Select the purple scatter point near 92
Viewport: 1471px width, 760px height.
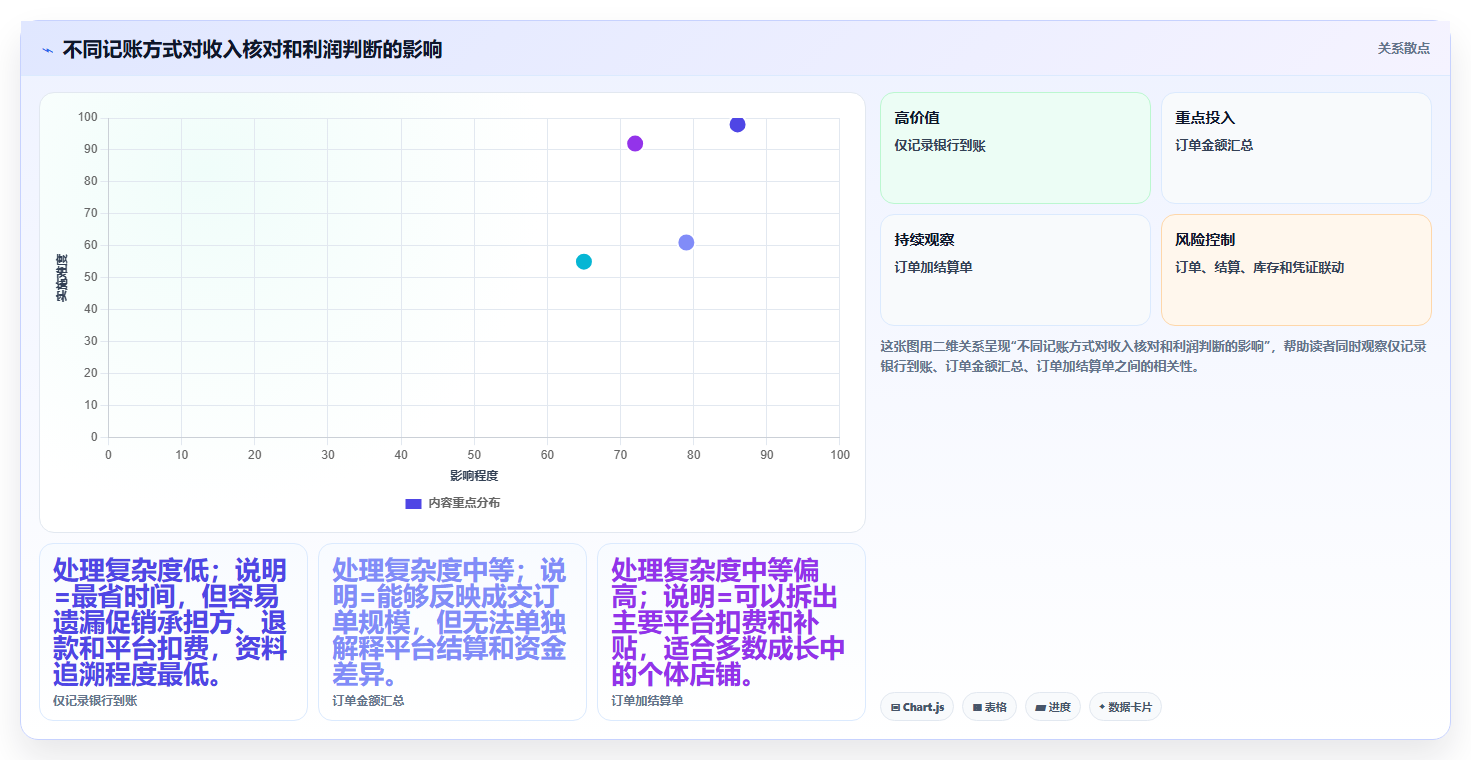[635, 143]
